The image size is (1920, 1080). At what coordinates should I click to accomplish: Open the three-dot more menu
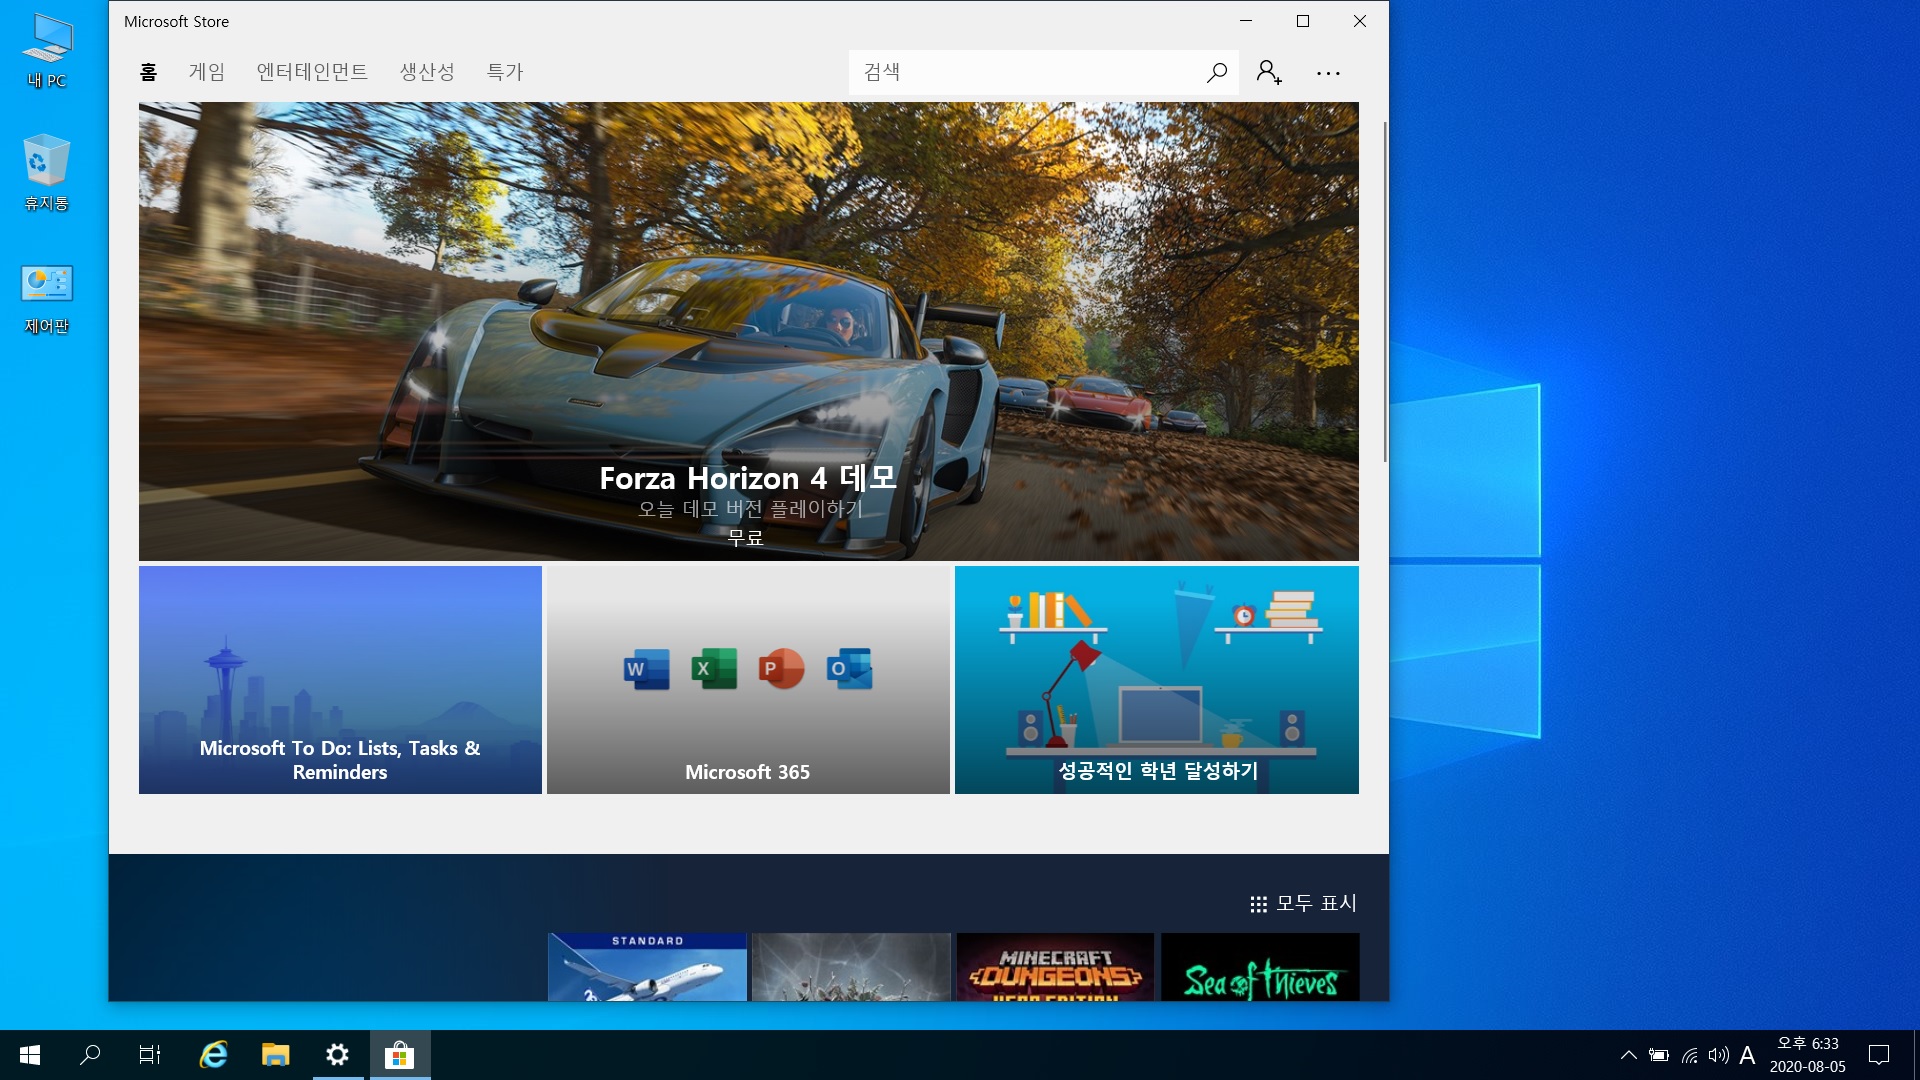1328,73
